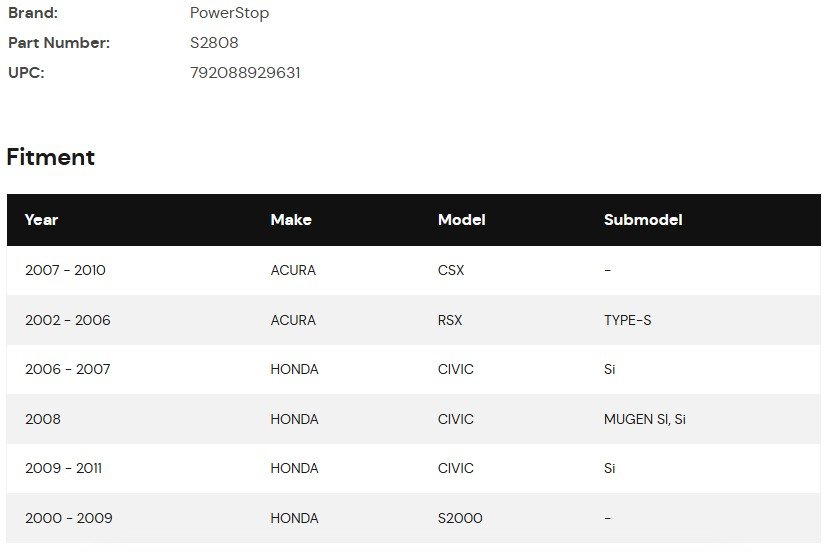Select the UPC number 792088929631
Screen dimensions: 826x552
[x=245, y=73]
